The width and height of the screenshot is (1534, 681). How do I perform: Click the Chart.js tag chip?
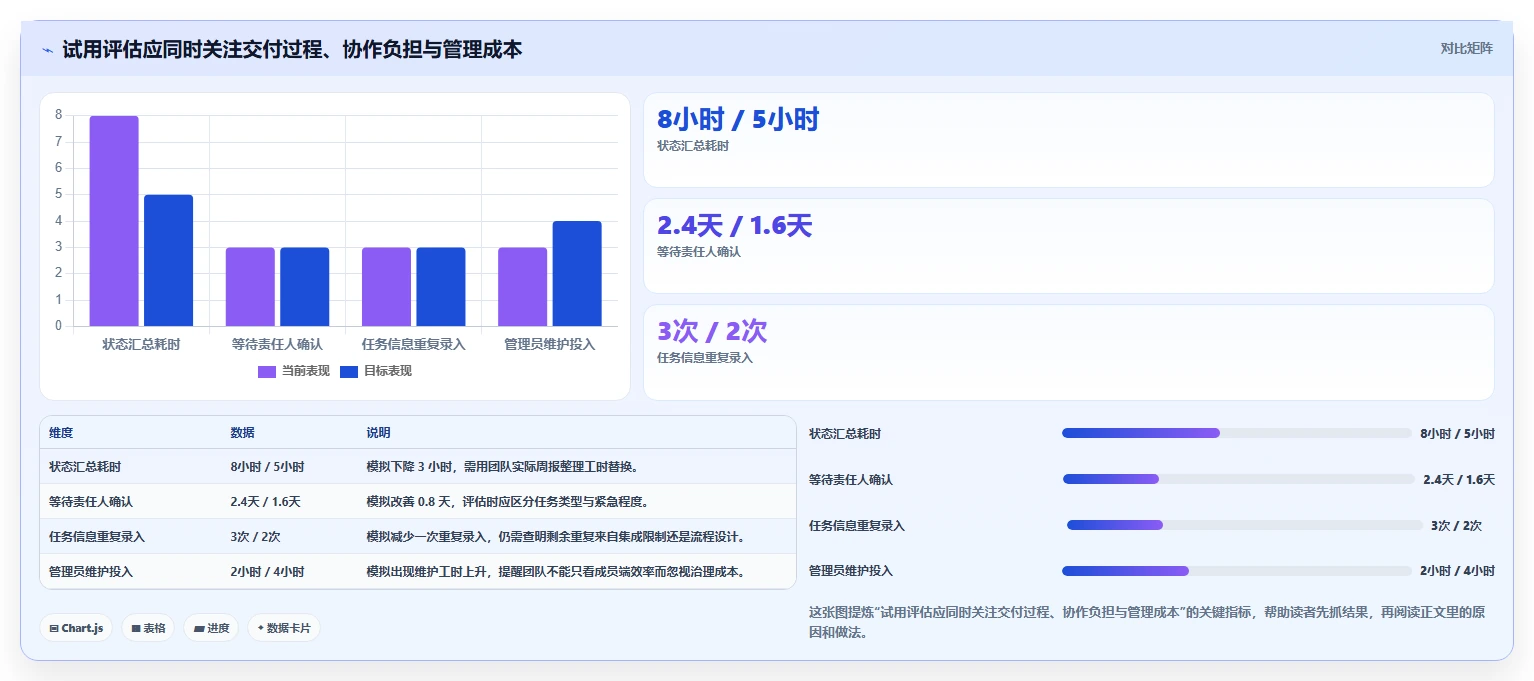76,628
